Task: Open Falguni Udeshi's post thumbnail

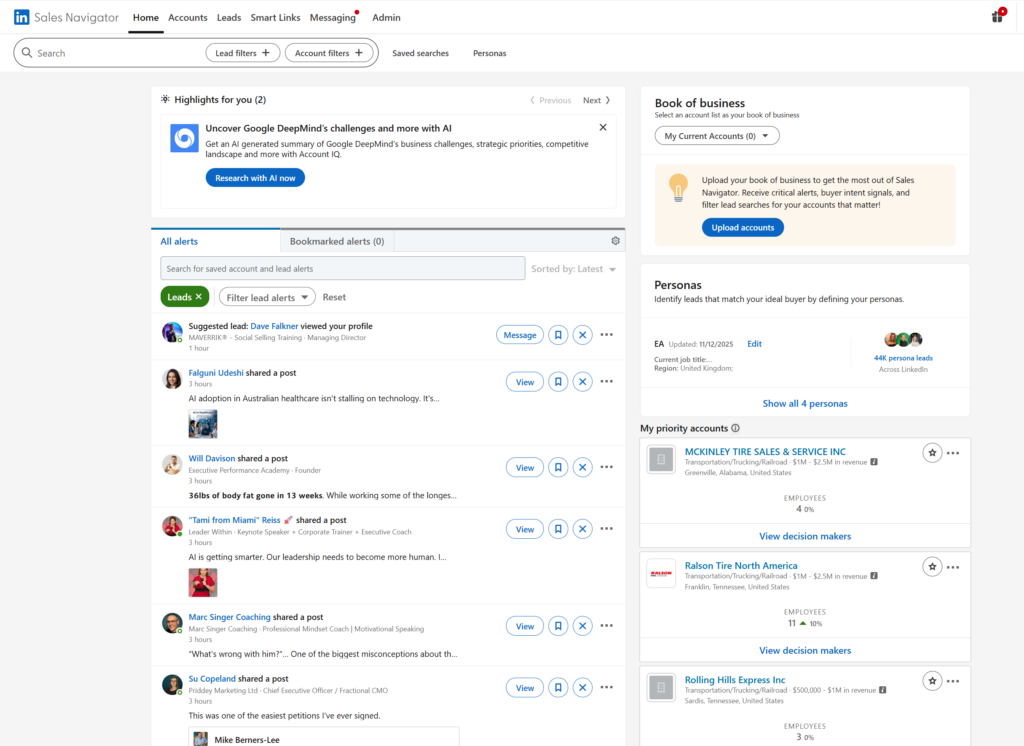Action: coord(203,424)
